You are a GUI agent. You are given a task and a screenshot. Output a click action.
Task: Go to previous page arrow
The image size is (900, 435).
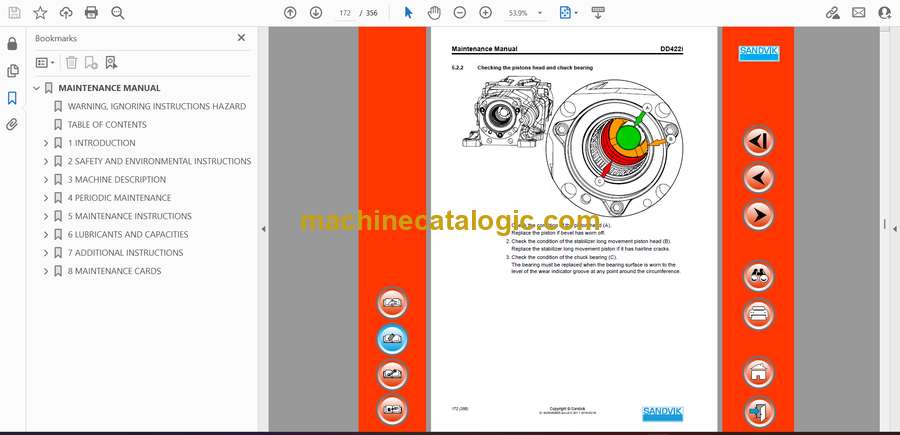pyautogui.click(x=290, y=13)
